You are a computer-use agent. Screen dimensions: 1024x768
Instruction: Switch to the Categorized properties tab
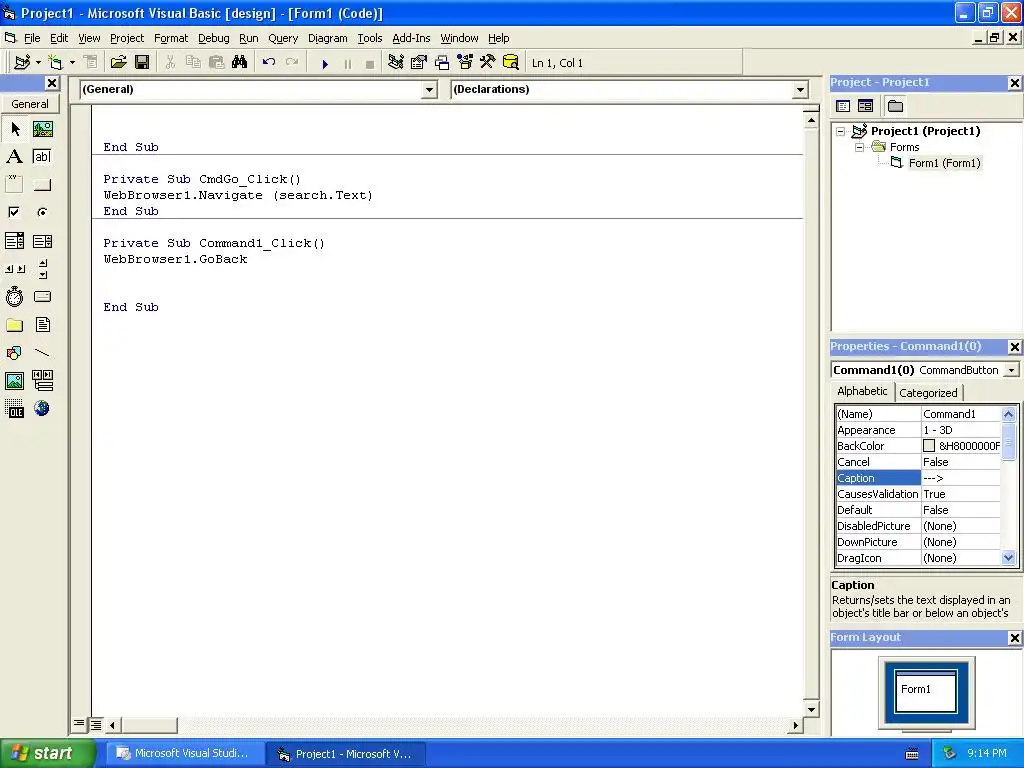click(928, 392)
